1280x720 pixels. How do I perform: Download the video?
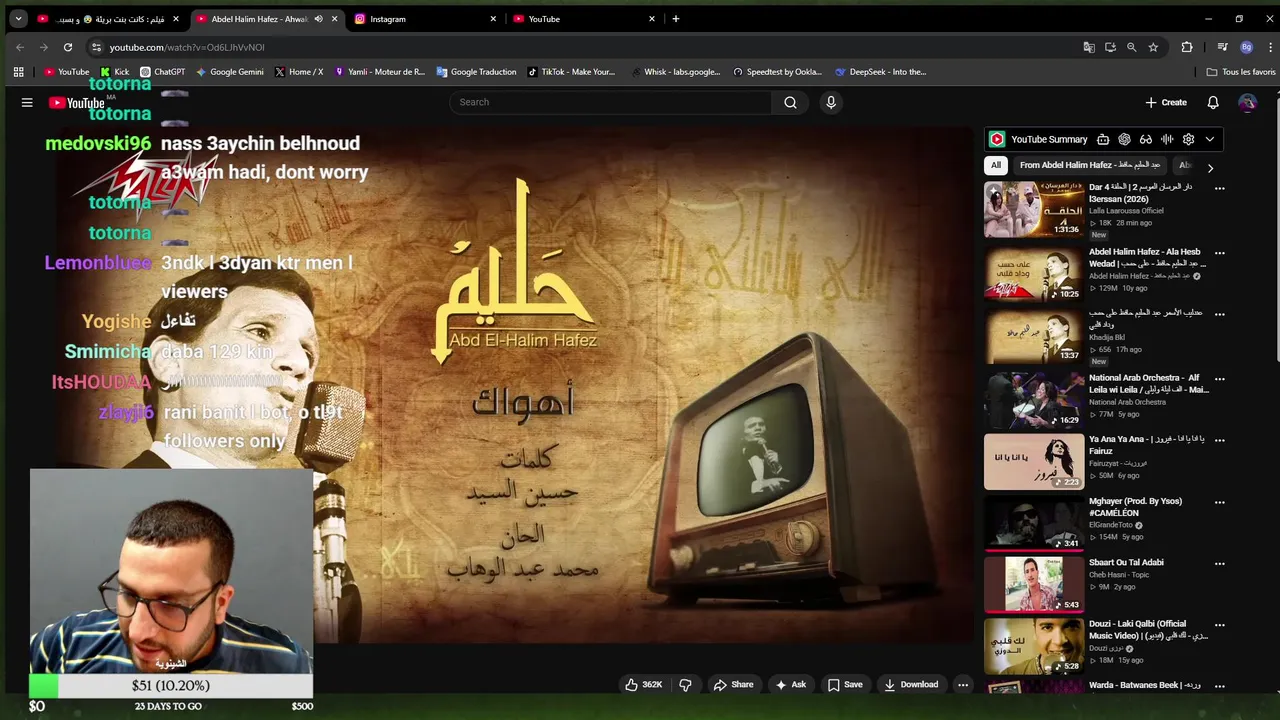[x=911, y=685]
